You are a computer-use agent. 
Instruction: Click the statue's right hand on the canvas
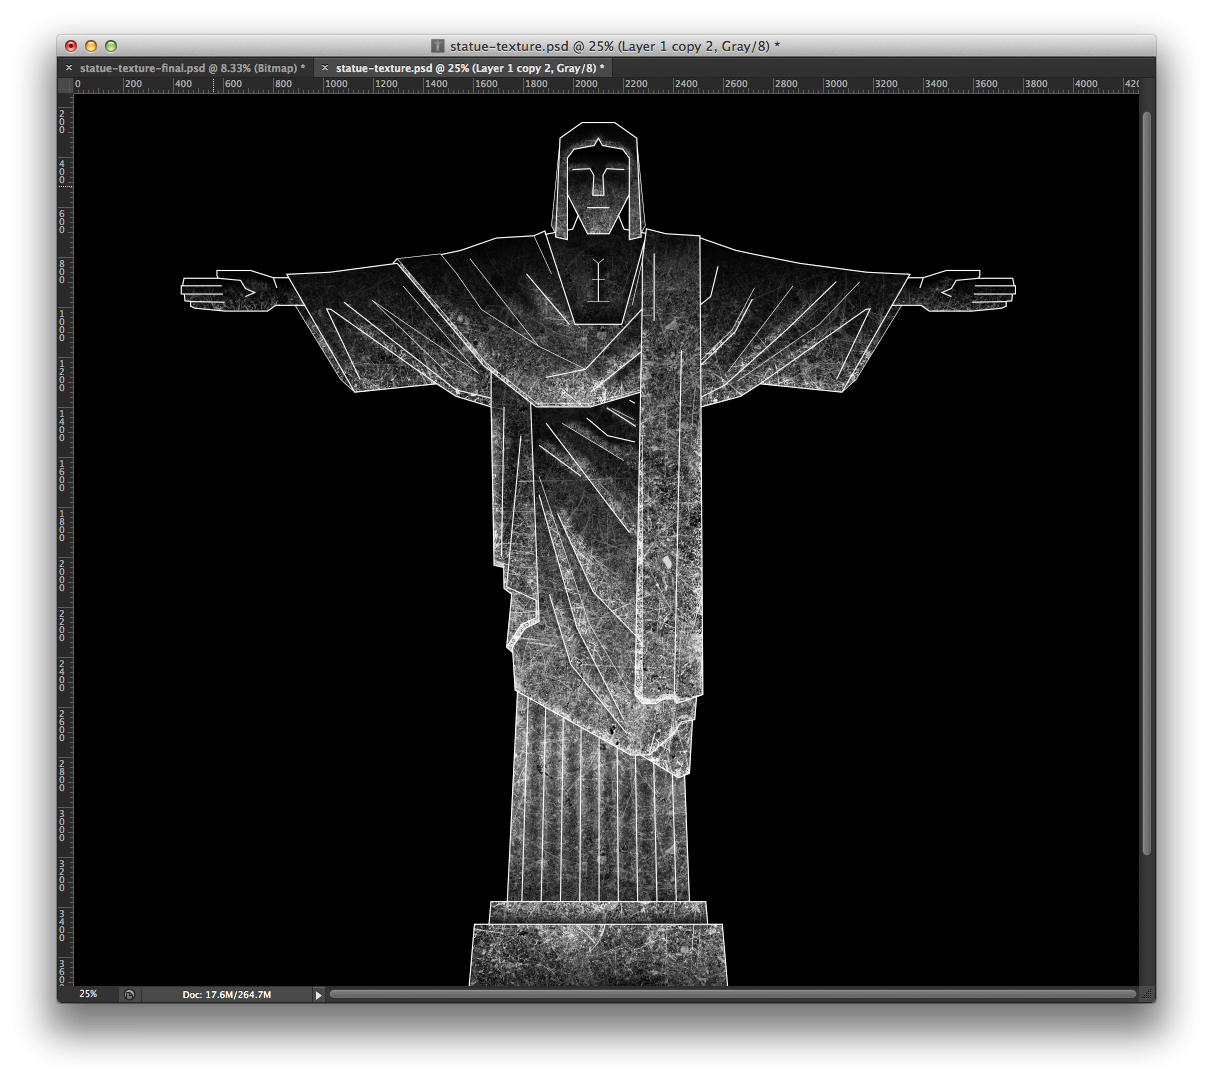pos(966,290)
